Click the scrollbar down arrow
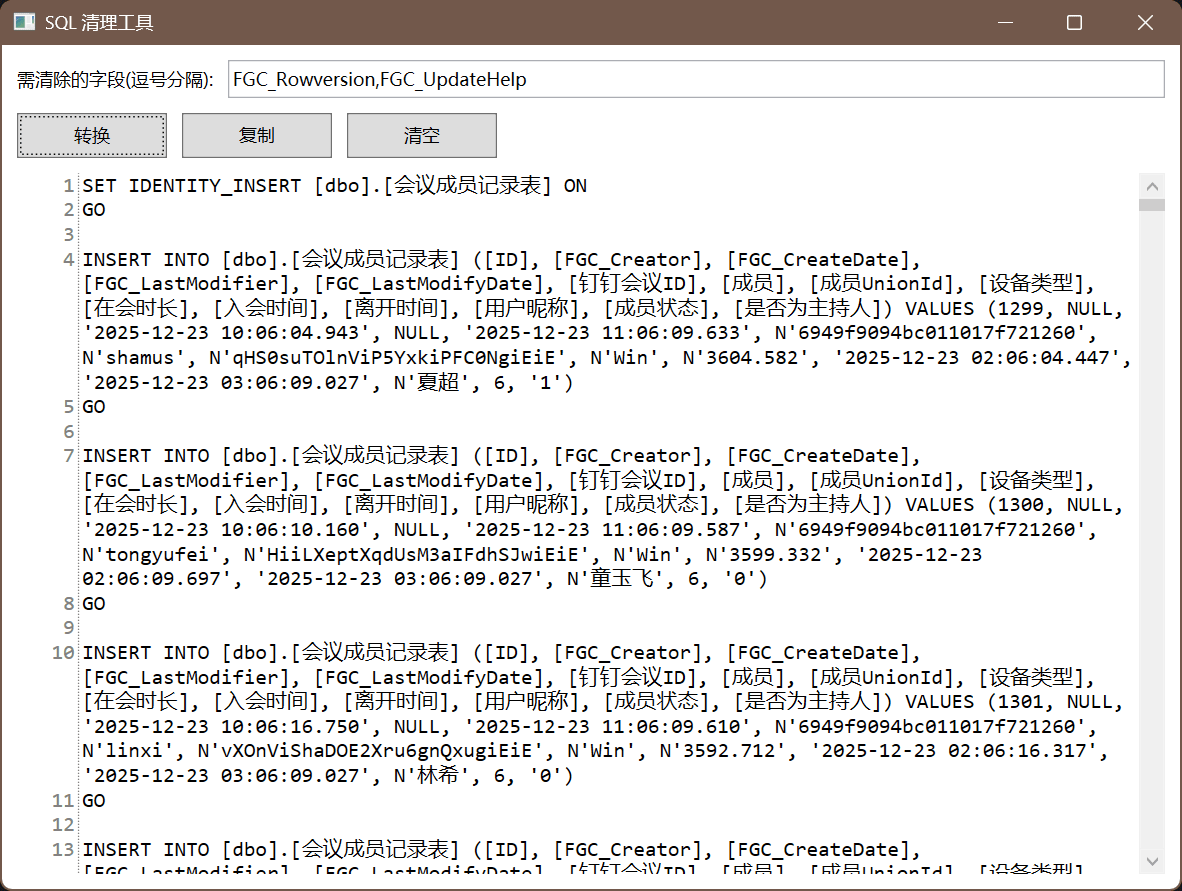Screen dimensions: 1182x891 pyautogui.click(x=1152, y=861)
